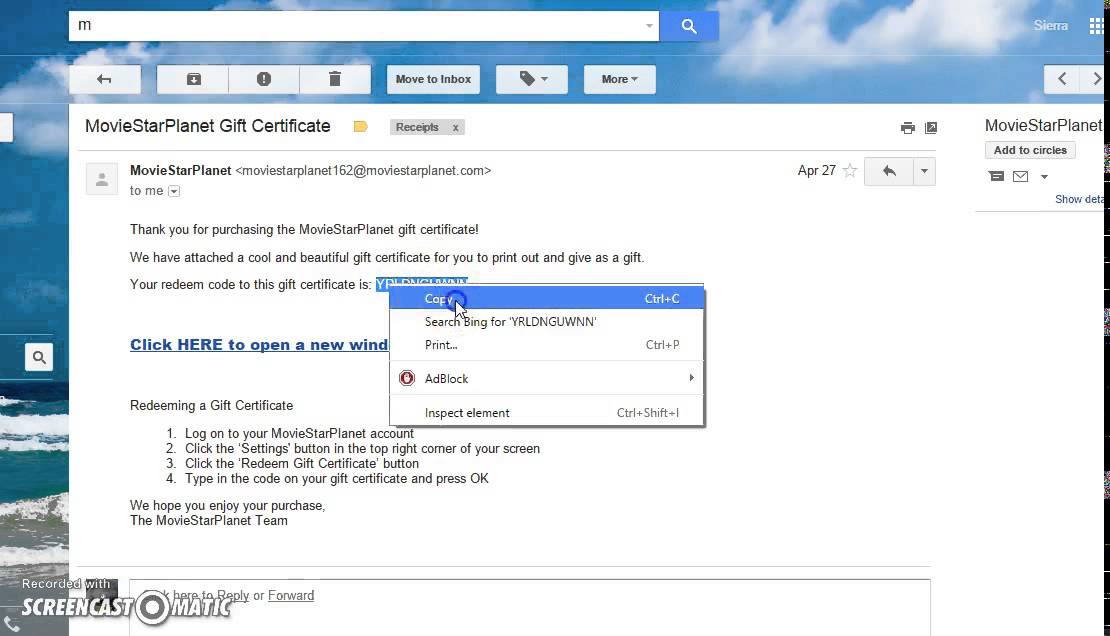The width and height of the screenshot is (1110, 636).
Task: Open search options dropdown arrow
Action: tap(649, 26)
